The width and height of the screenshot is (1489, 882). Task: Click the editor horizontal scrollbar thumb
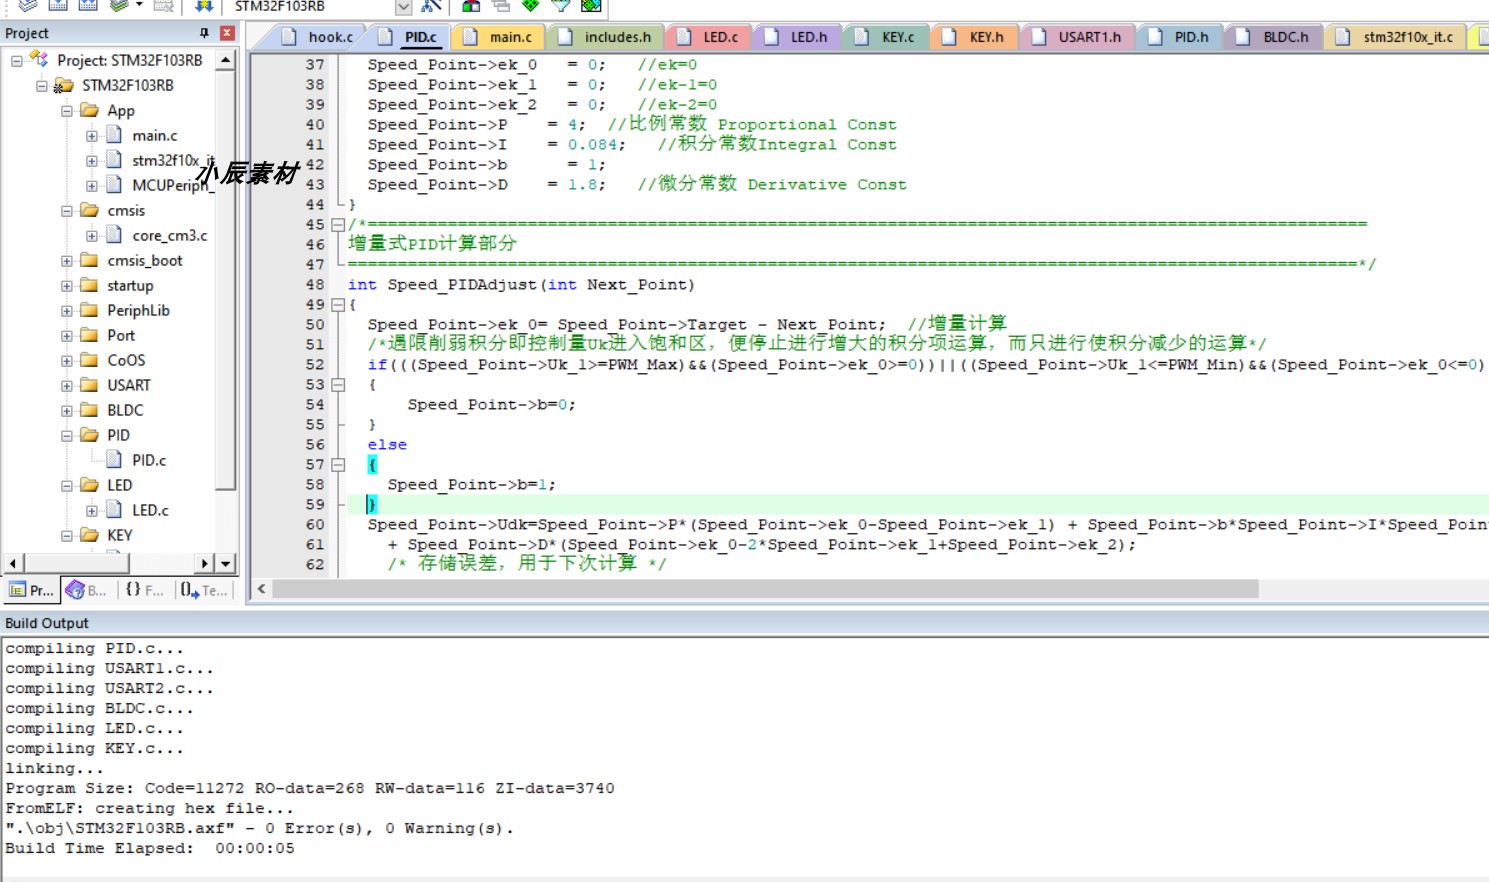click(x=765, y=589)
